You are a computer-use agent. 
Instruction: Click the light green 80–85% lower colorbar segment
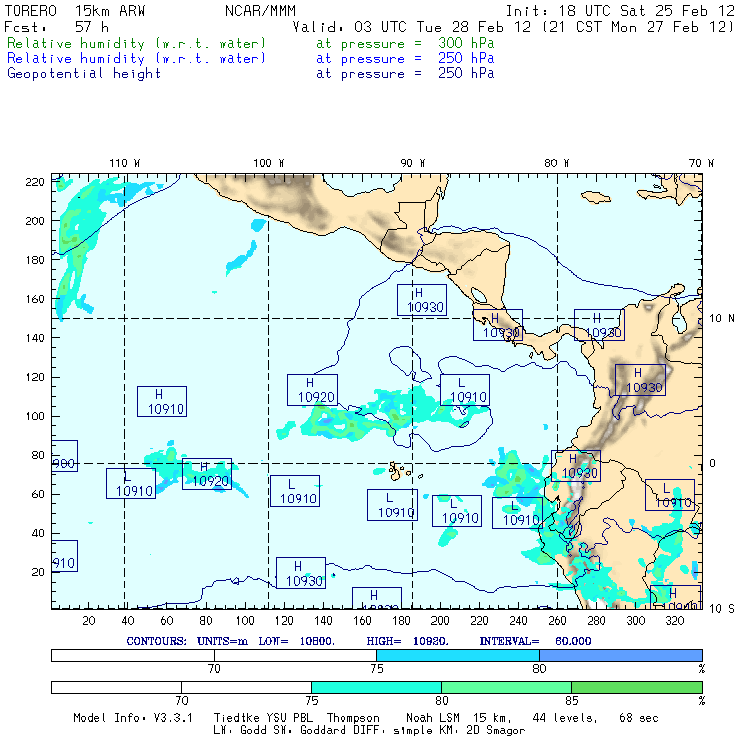point(506,687)
